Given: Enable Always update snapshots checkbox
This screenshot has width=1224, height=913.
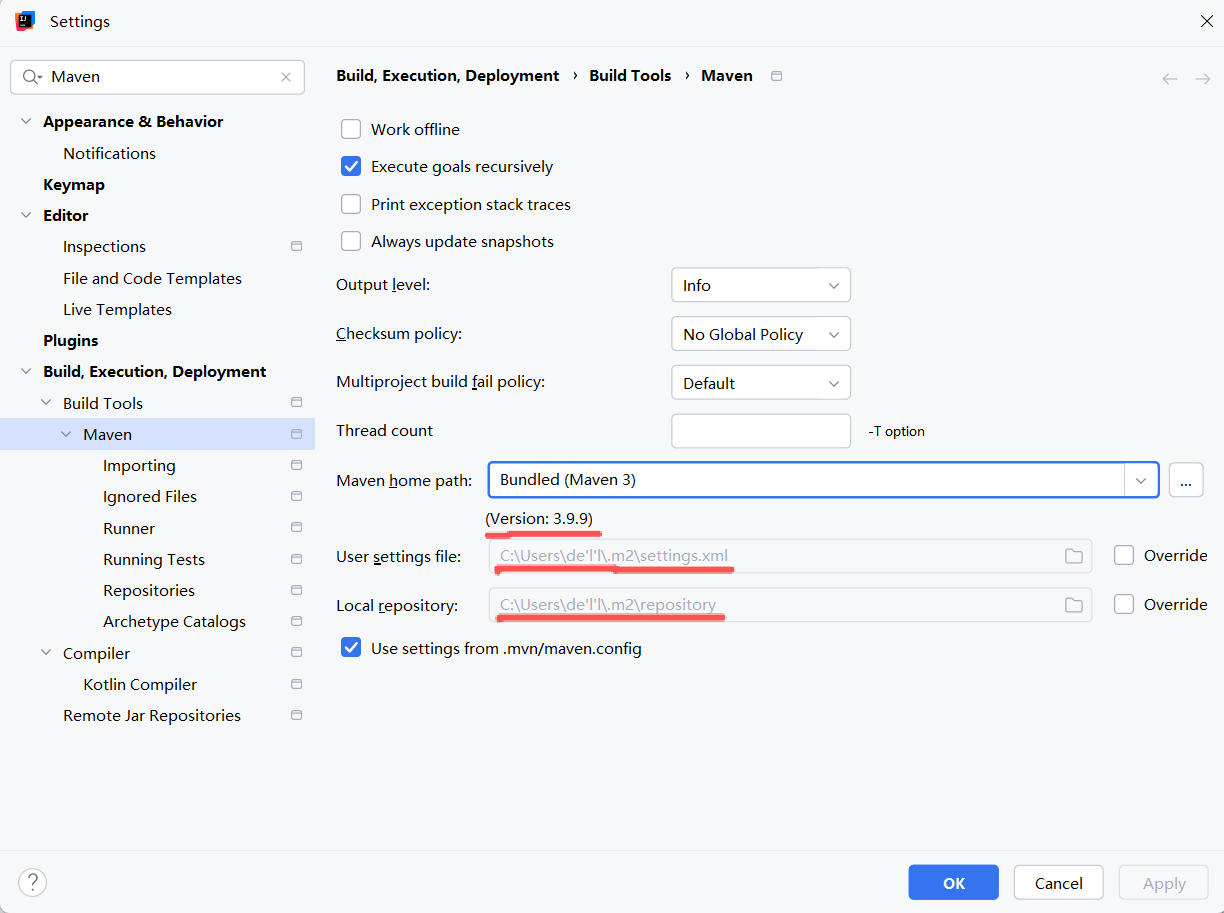Looking at the screenshot, I should tap(351, 241).
